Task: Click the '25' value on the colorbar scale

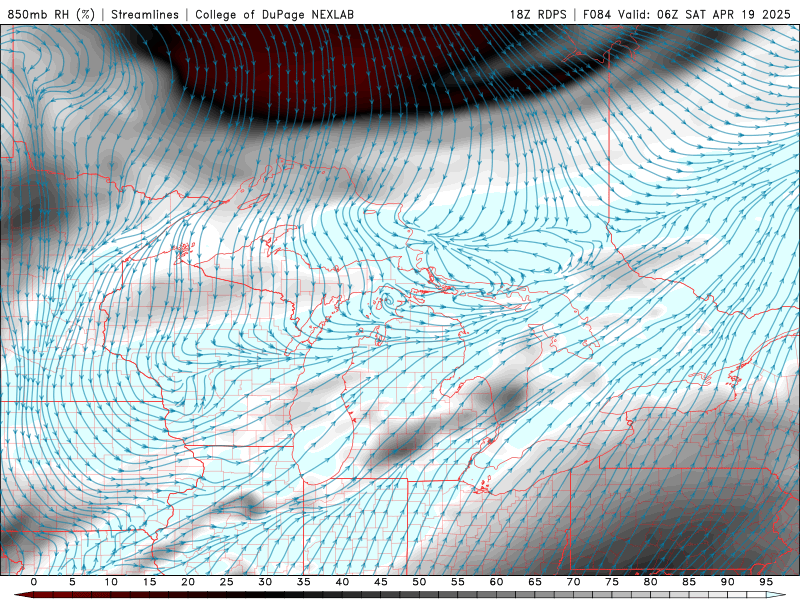Action: click(227, 582)
